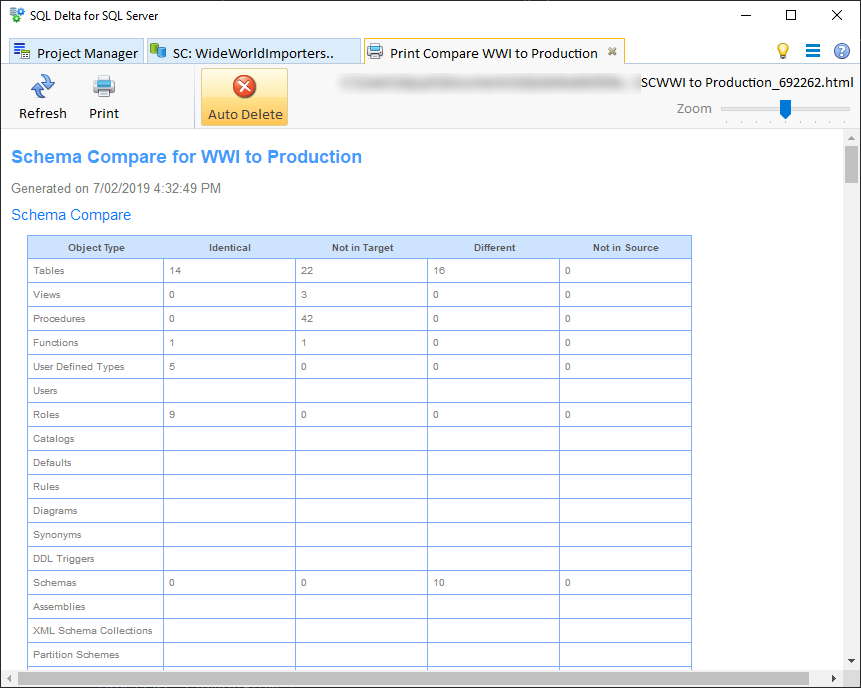Click the 'Procedures' row label

(59, 318)
